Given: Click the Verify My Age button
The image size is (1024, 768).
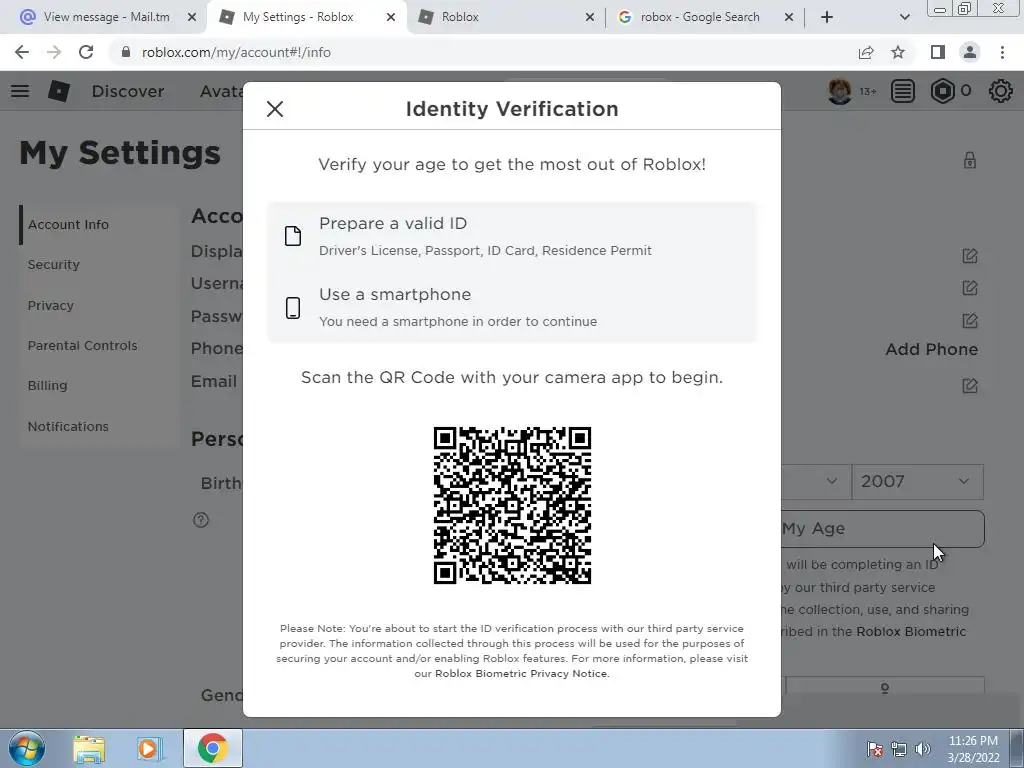Looking at the screenshot, I should (883, 529).
